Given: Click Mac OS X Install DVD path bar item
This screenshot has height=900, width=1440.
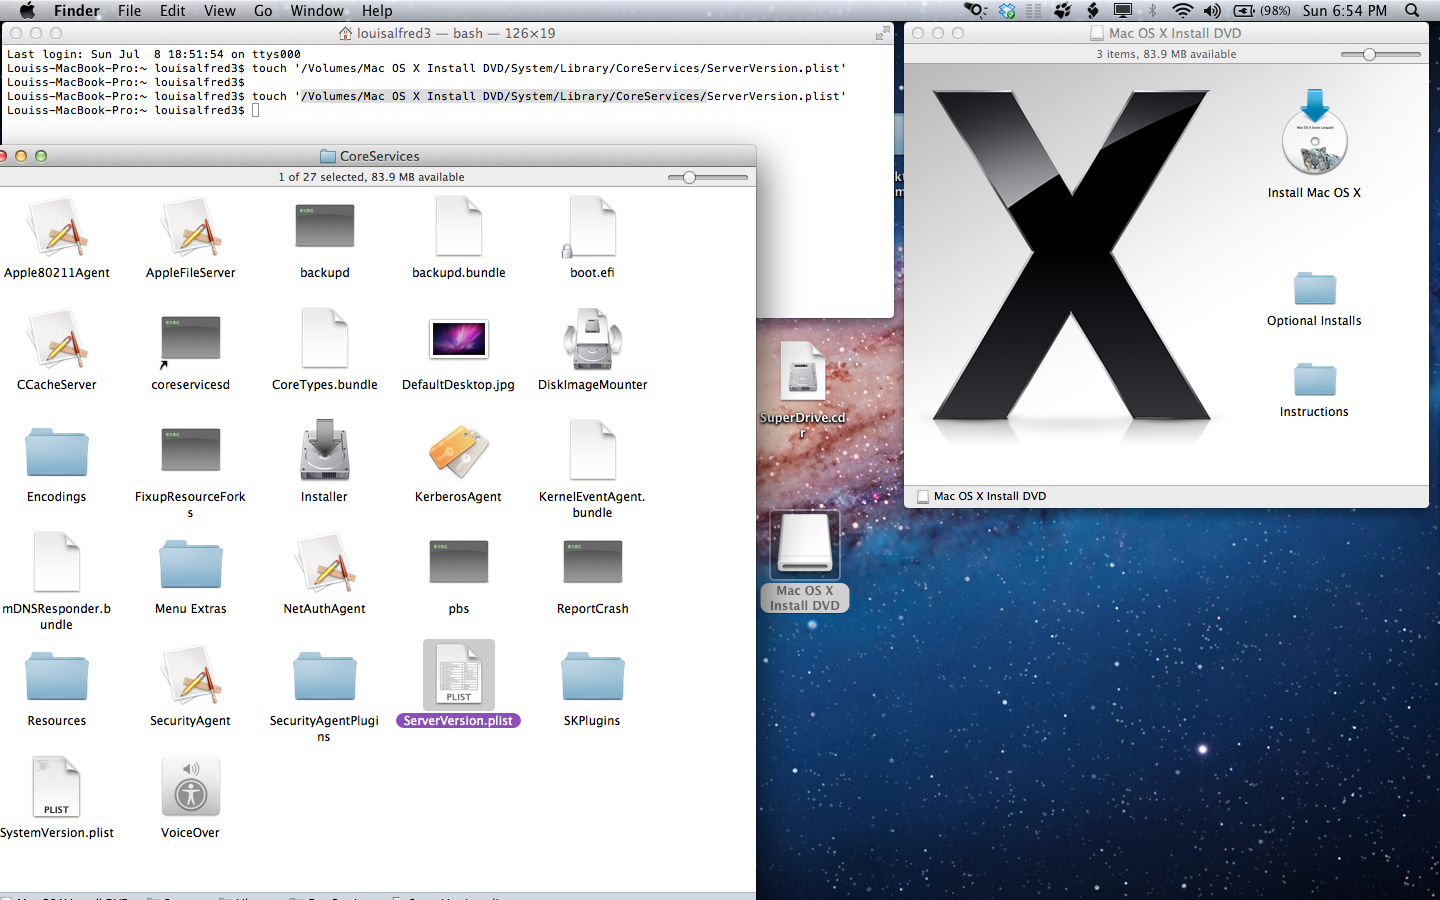Looking at the screenshot, I should [x=982, y=496].
